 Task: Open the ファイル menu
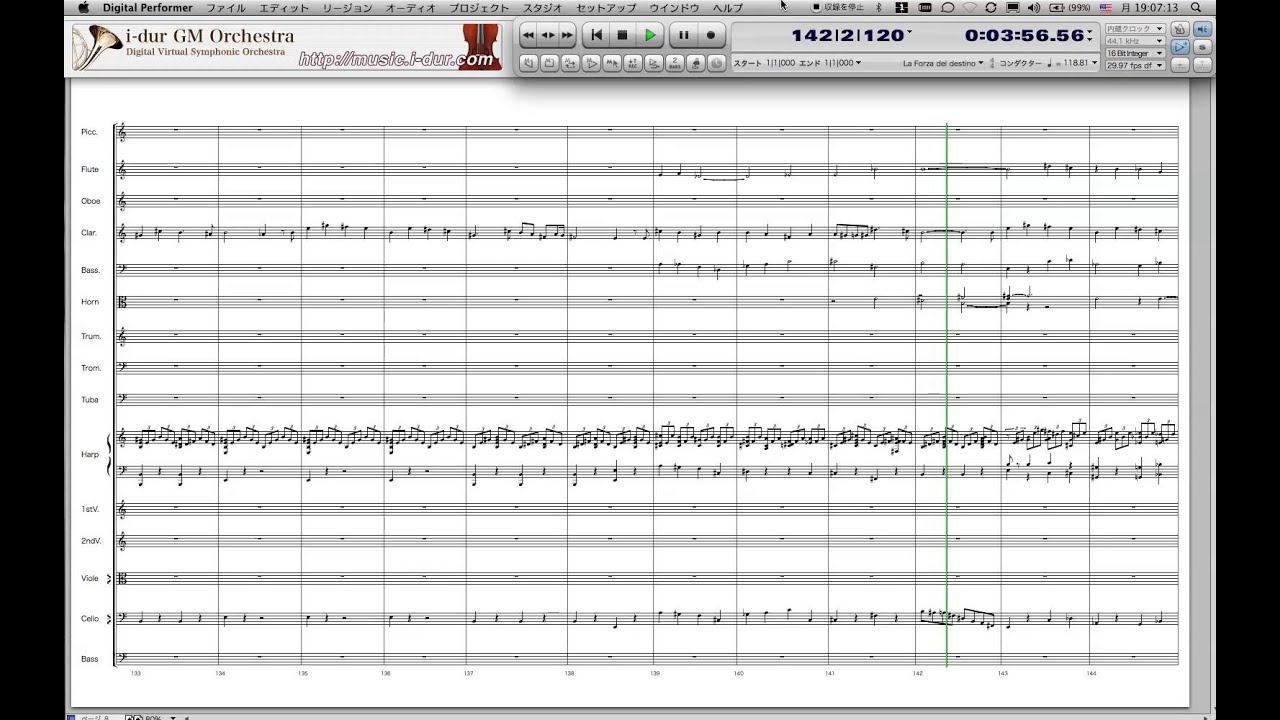point(226,8)
